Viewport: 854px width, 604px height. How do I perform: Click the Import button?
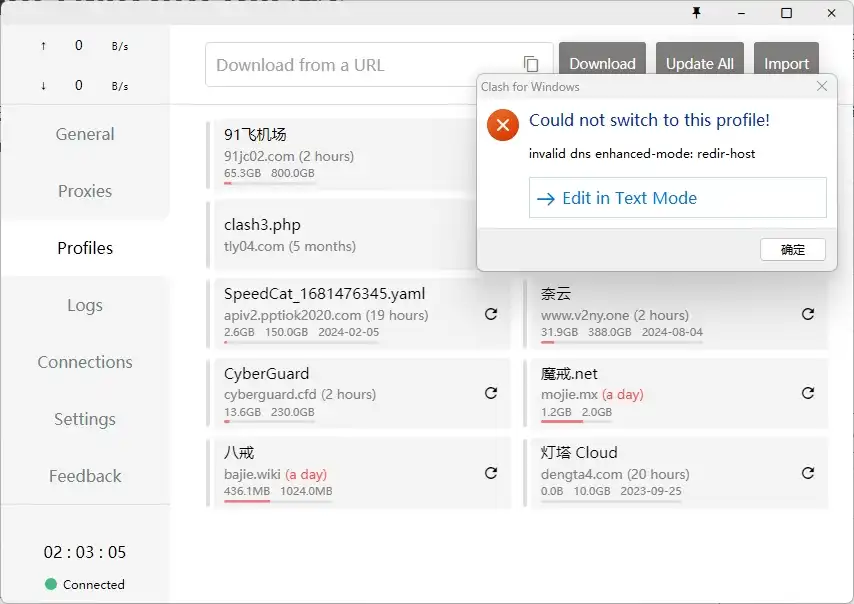pyautogui.click(x=786, y=58)
